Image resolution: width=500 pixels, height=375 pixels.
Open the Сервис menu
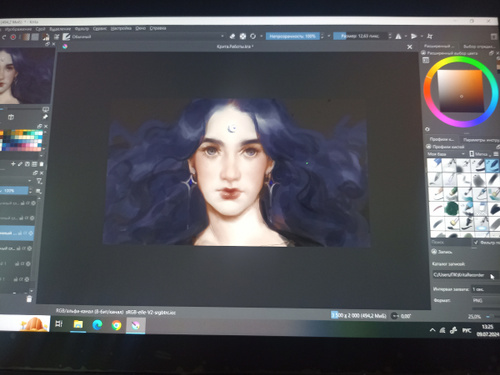pos(100,29)
